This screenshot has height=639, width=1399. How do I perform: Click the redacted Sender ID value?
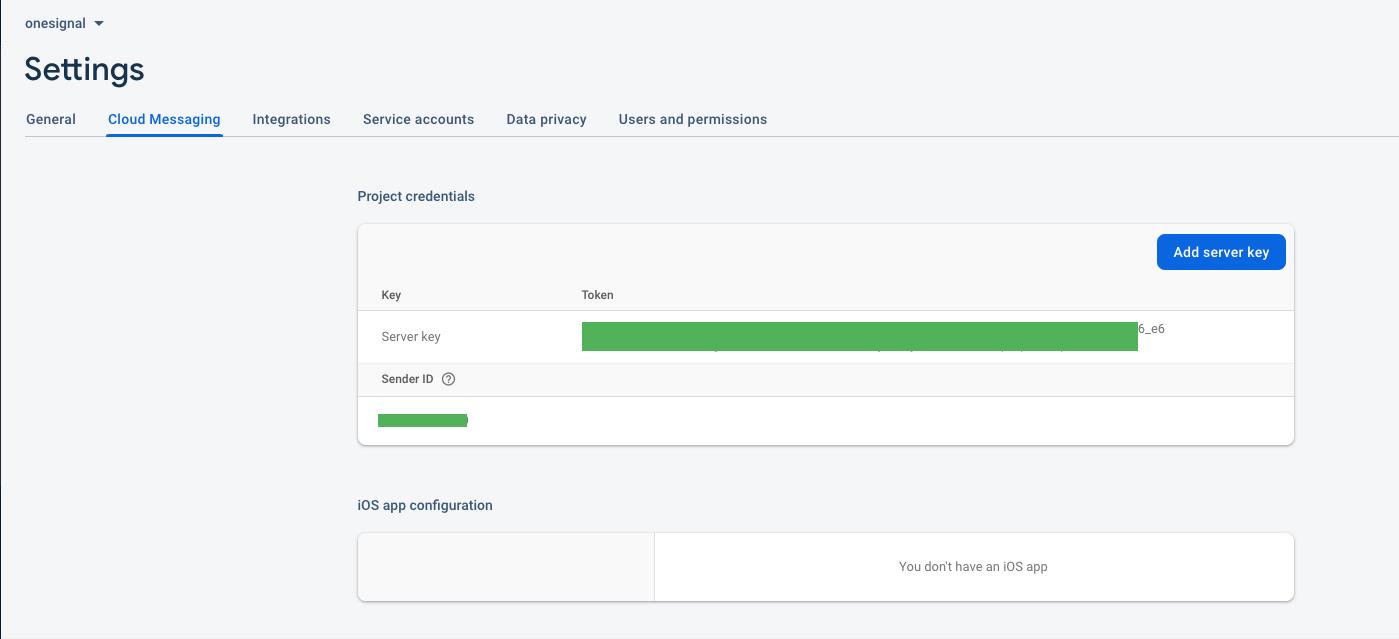coord(422,420)
